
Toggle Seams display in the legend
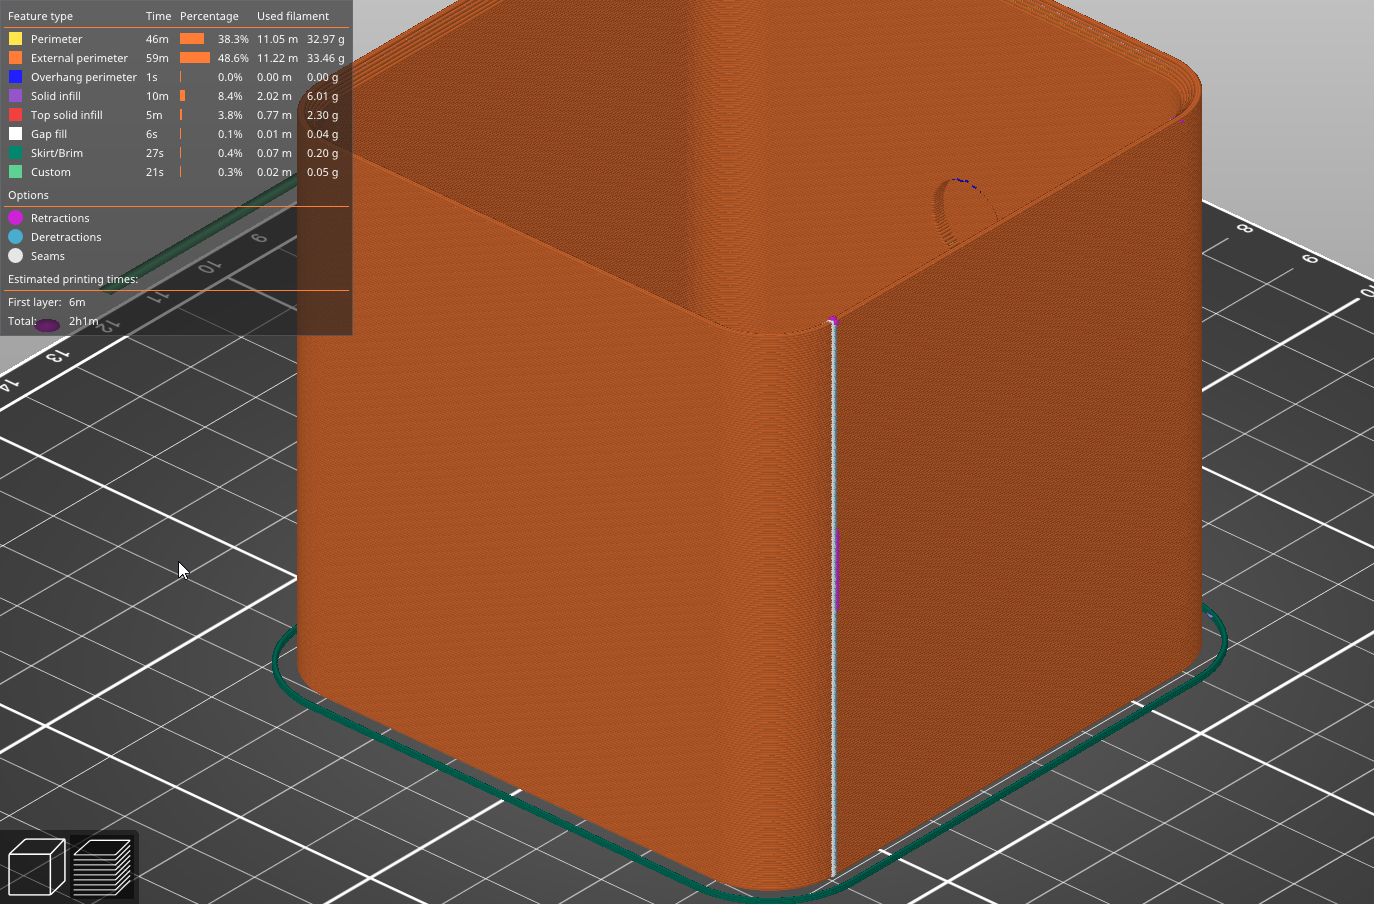click(x=49, y=256)
